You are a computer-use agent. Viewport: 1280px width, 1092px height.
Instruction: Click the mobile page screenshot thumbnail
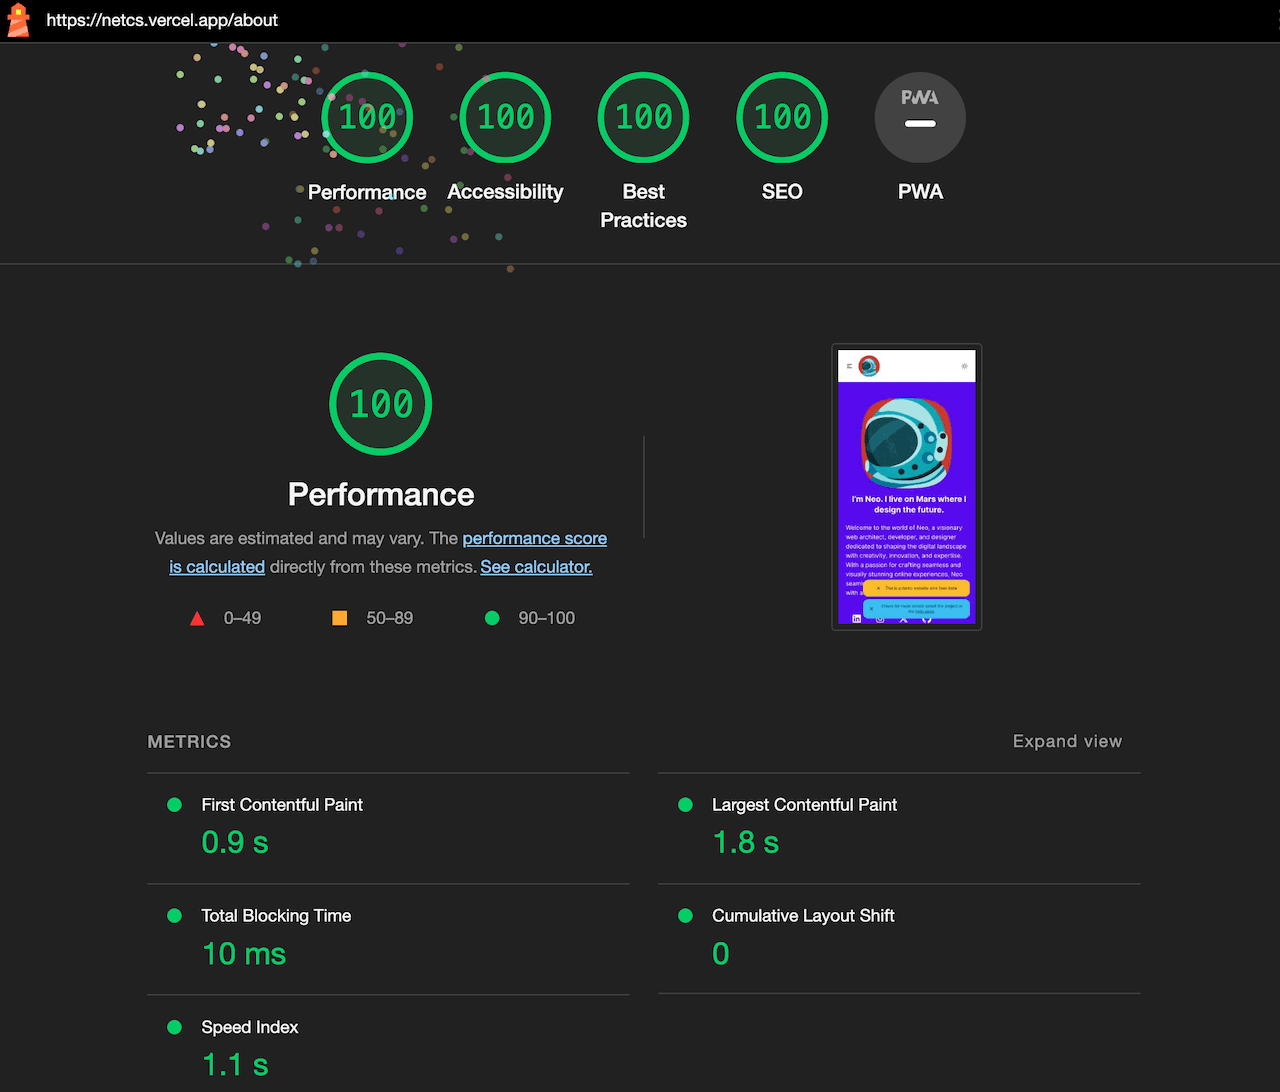point(907,488)
